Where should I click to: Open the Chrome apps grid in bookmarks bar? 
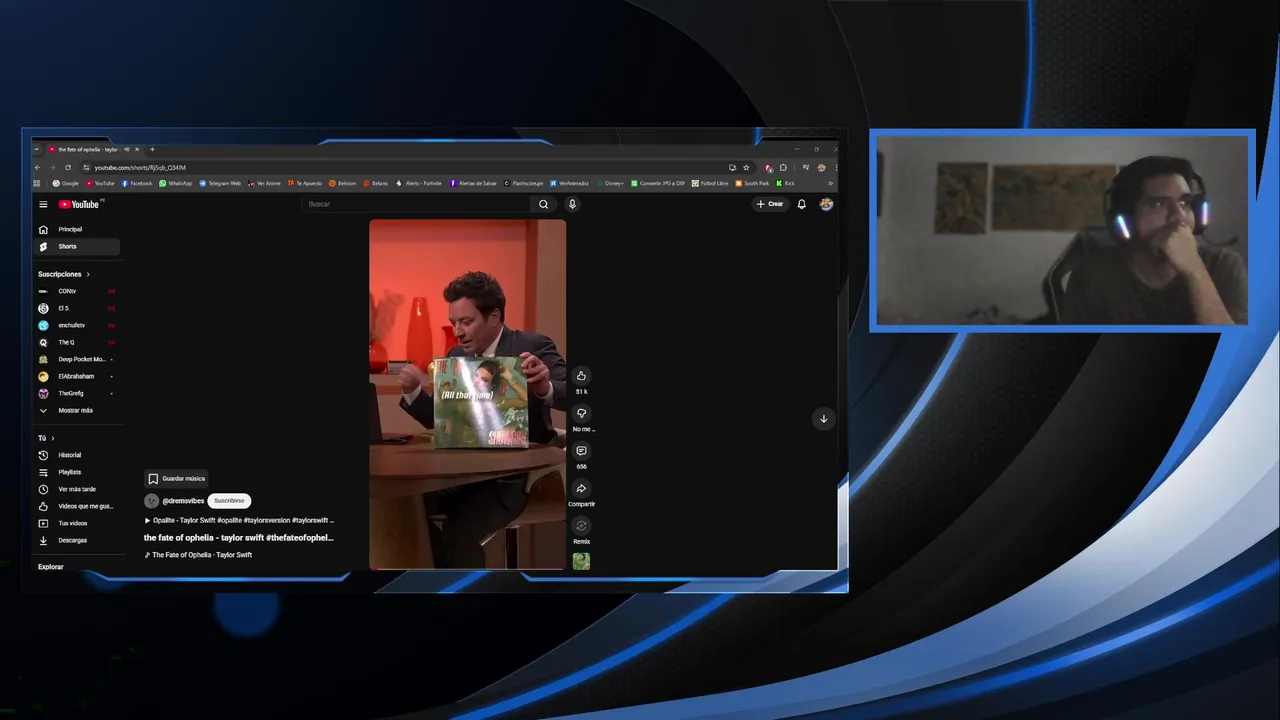click(36, 183)
